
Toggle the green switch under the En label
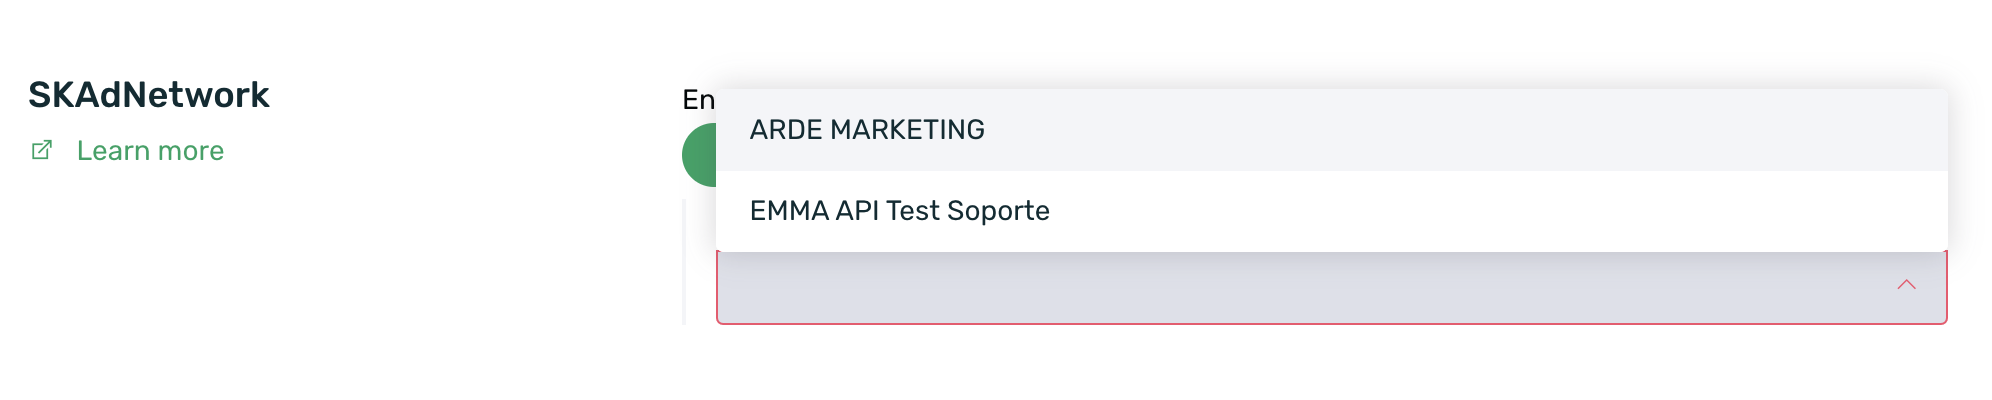[x=699, y=155]
